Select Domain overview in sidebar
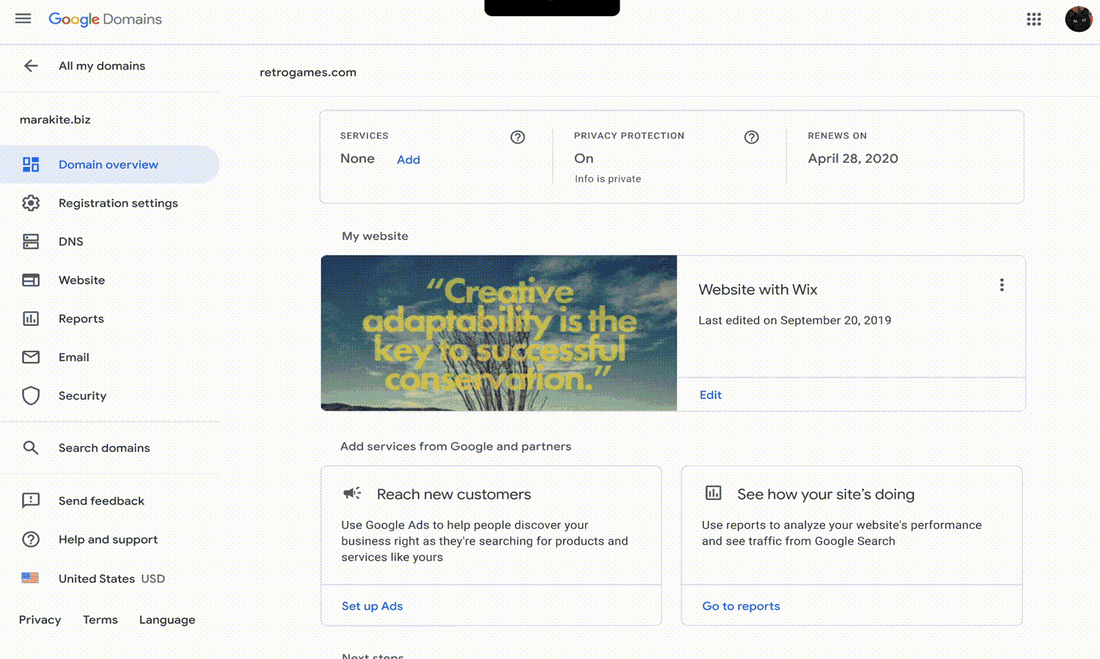Image resolution: width=1100 pixels, height=659 pixels. (109, 164)
